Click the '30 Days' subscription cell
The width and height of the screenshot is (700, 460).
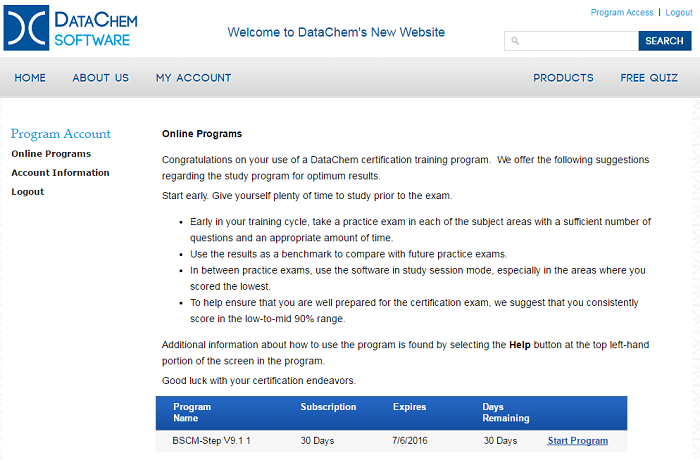click(x=317, y=441)
